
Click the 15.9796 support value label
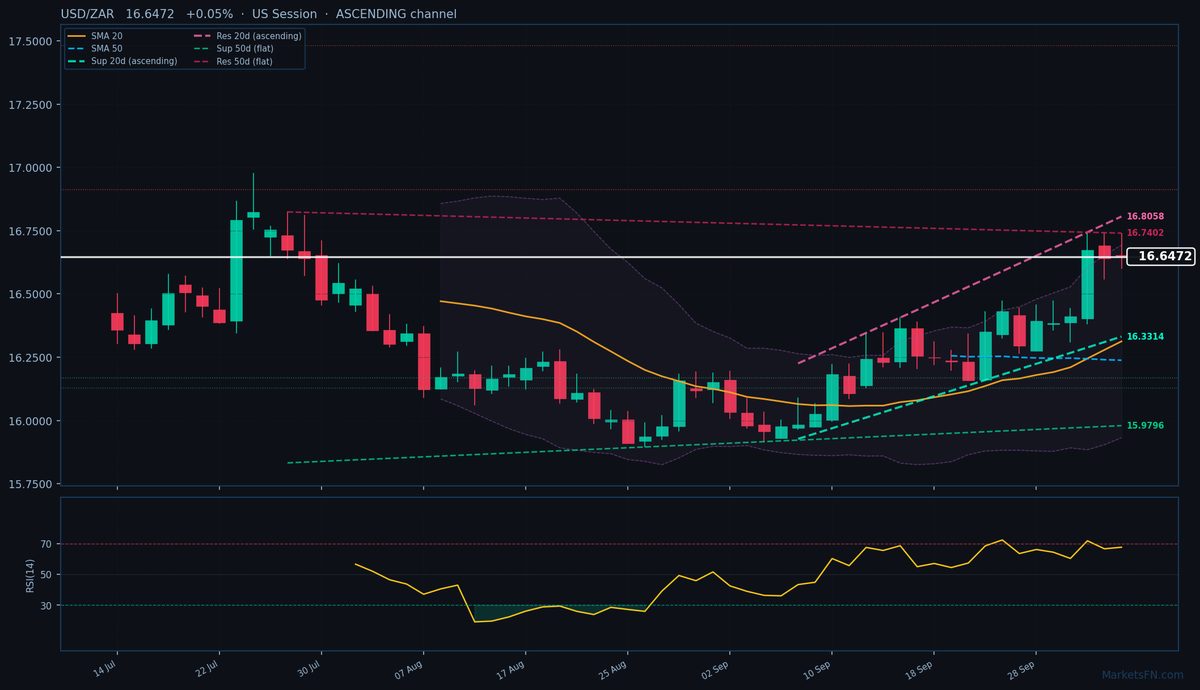point(1145,426)
